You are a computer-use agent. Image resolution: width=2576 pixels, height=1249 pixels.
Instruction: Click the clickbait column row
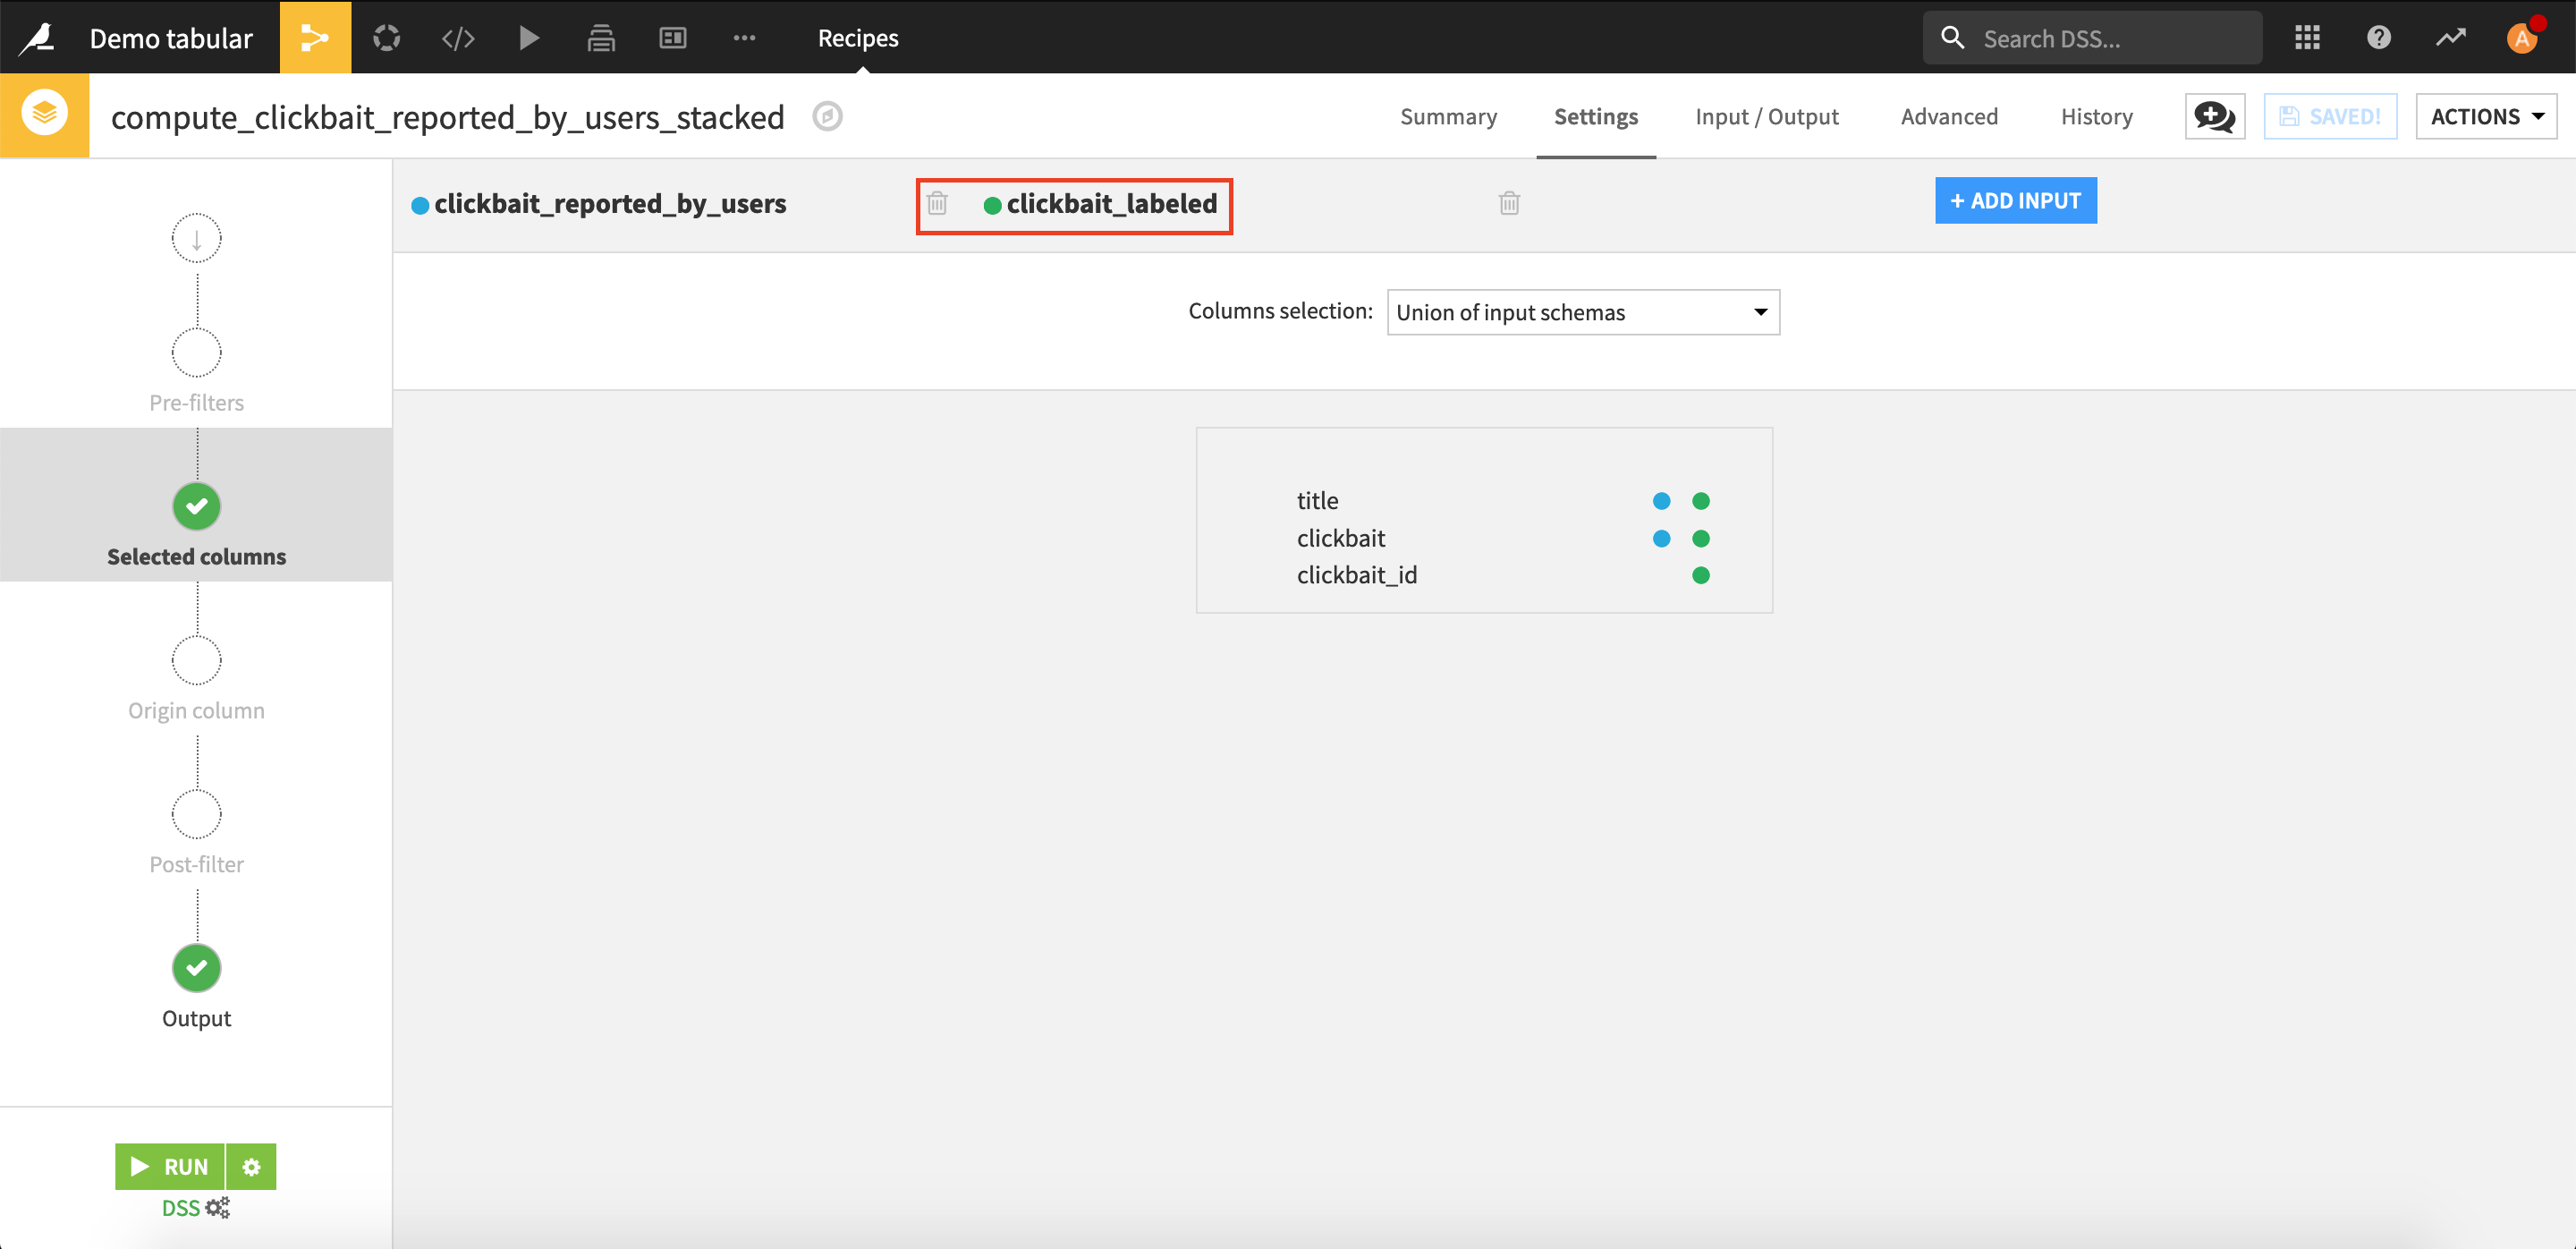(x=1484, y=538)
